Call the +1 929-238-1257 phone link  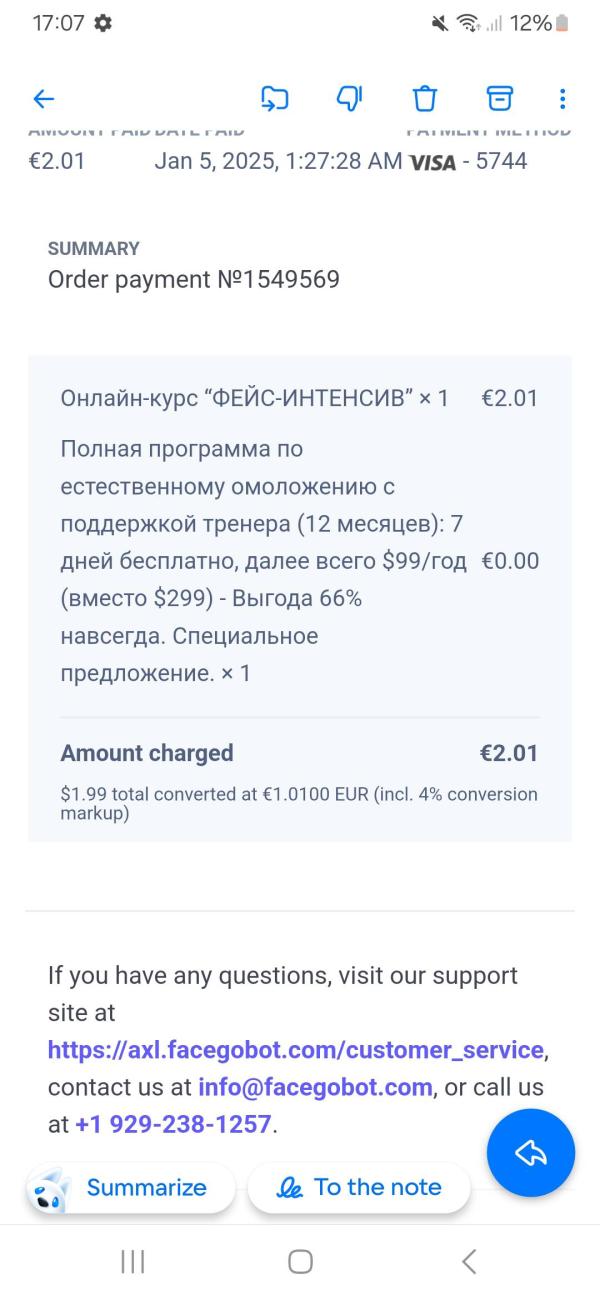[173, 1124]
